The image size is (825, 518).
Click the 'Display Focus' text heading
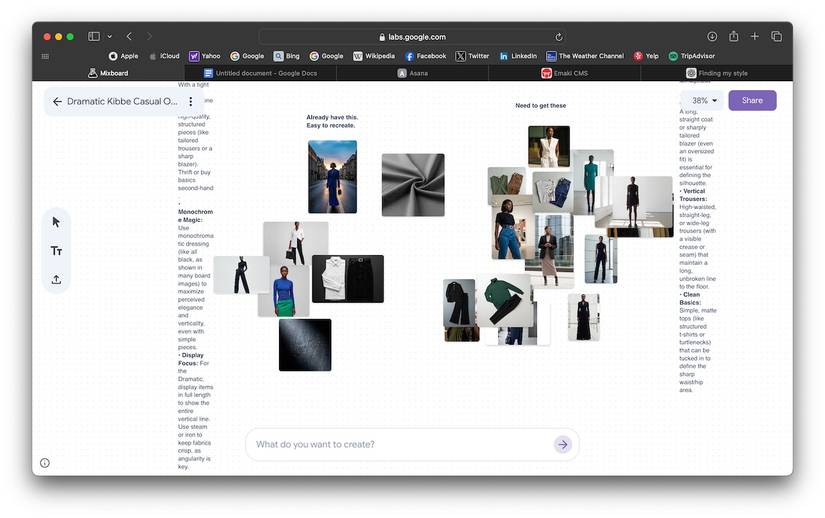click(192, 359)
